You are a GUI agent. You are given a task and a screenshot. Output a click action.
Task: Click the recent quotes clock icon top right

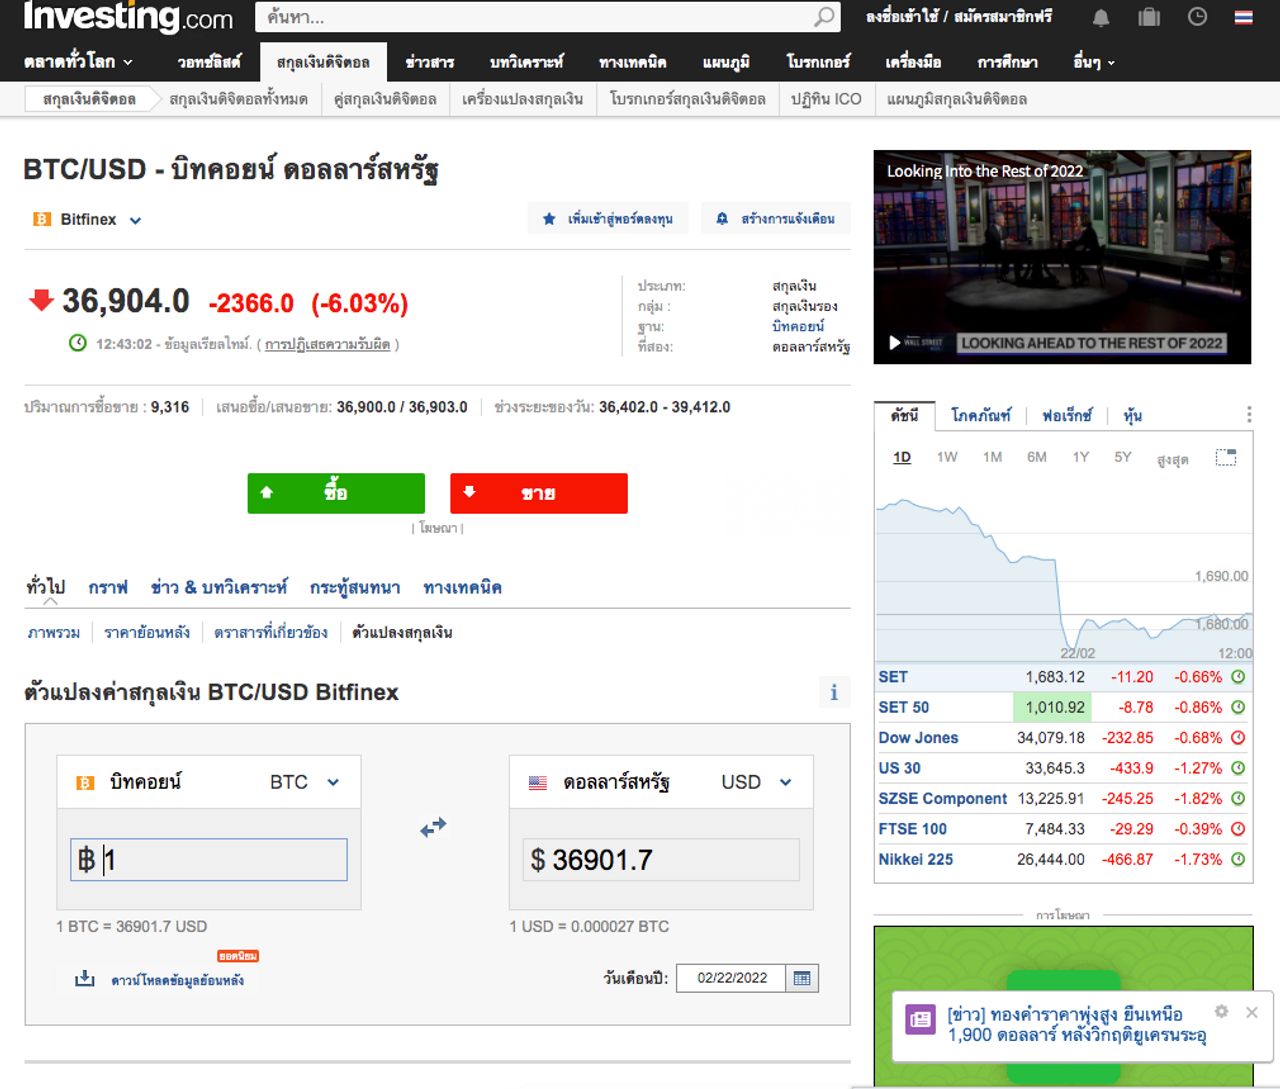coord(1197,18)
